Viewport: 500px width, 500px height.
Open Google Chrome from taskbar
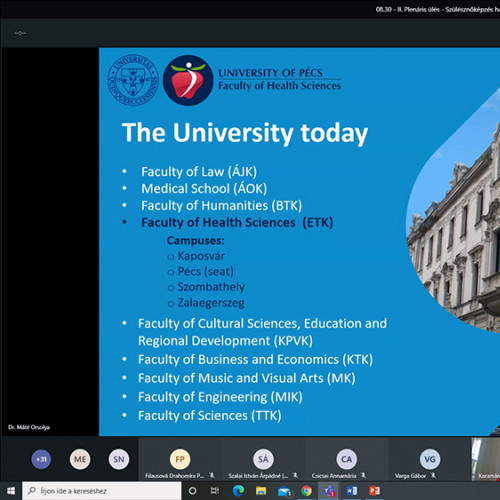click(x=307, y=491)
